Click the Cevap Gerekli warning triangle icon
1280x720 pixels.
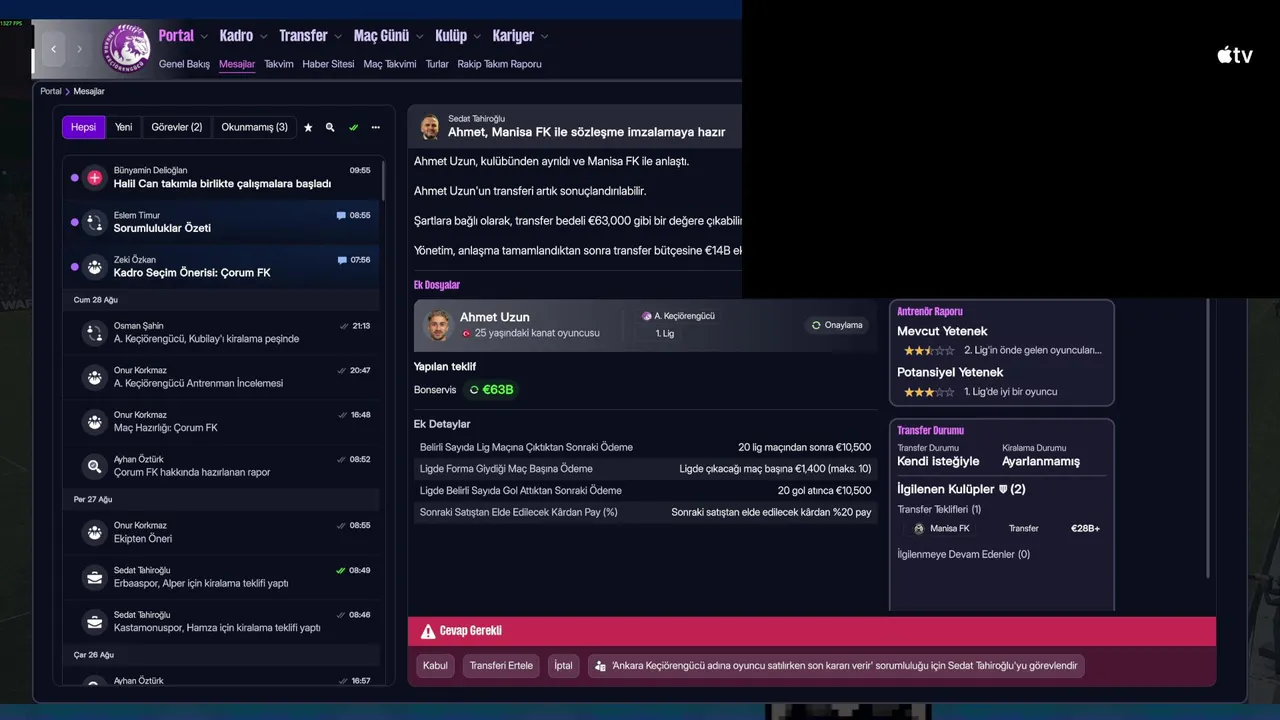(x=428, y=631)
